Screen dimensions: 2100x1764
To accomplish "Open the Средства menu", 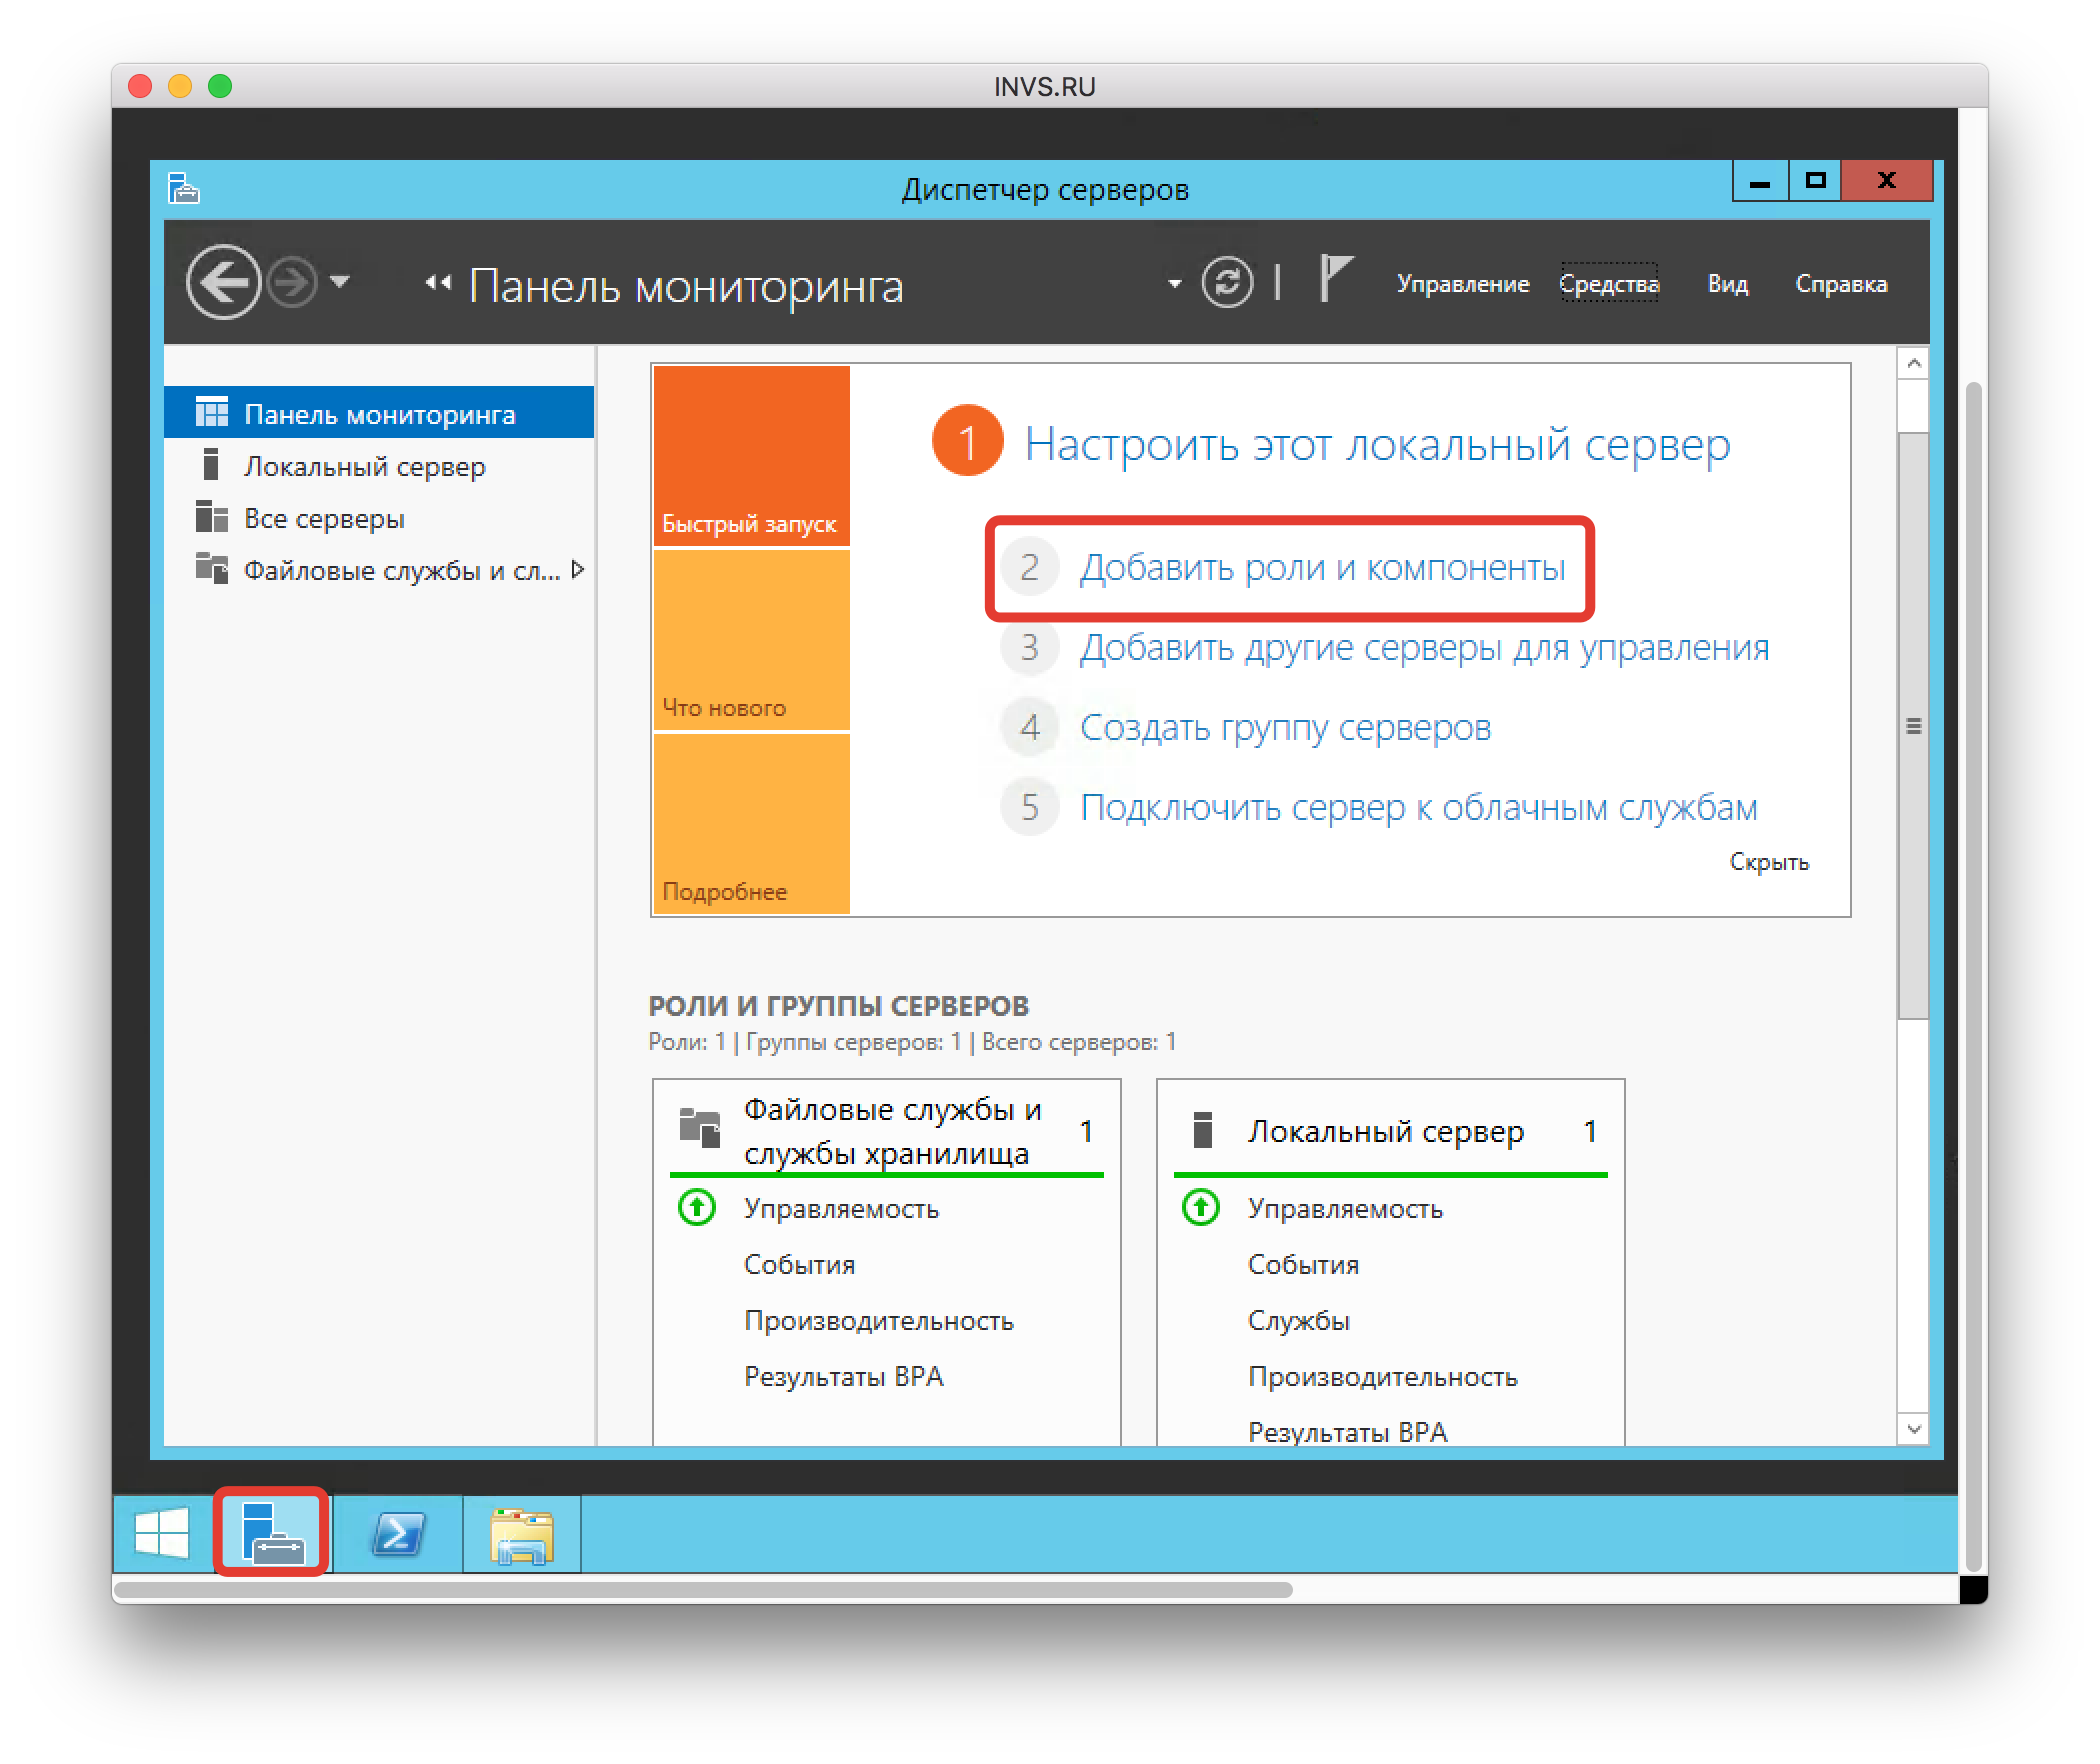I will [x=1609, y=284].
